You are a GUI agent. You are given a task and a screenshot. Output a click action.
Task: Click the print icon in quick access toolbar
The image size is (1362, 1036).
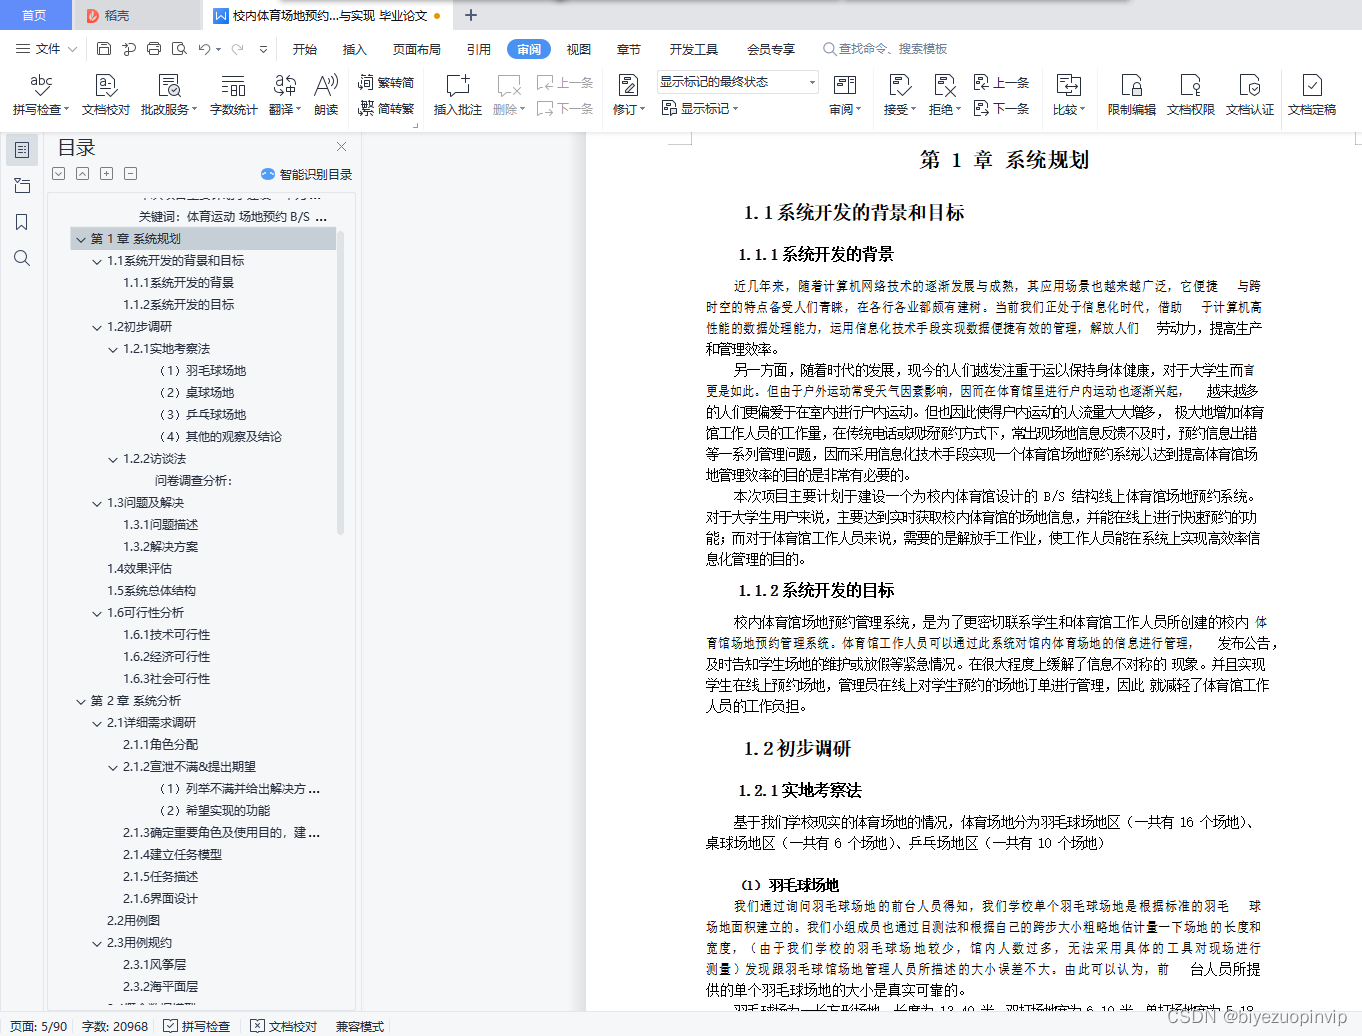click(154, 48)
